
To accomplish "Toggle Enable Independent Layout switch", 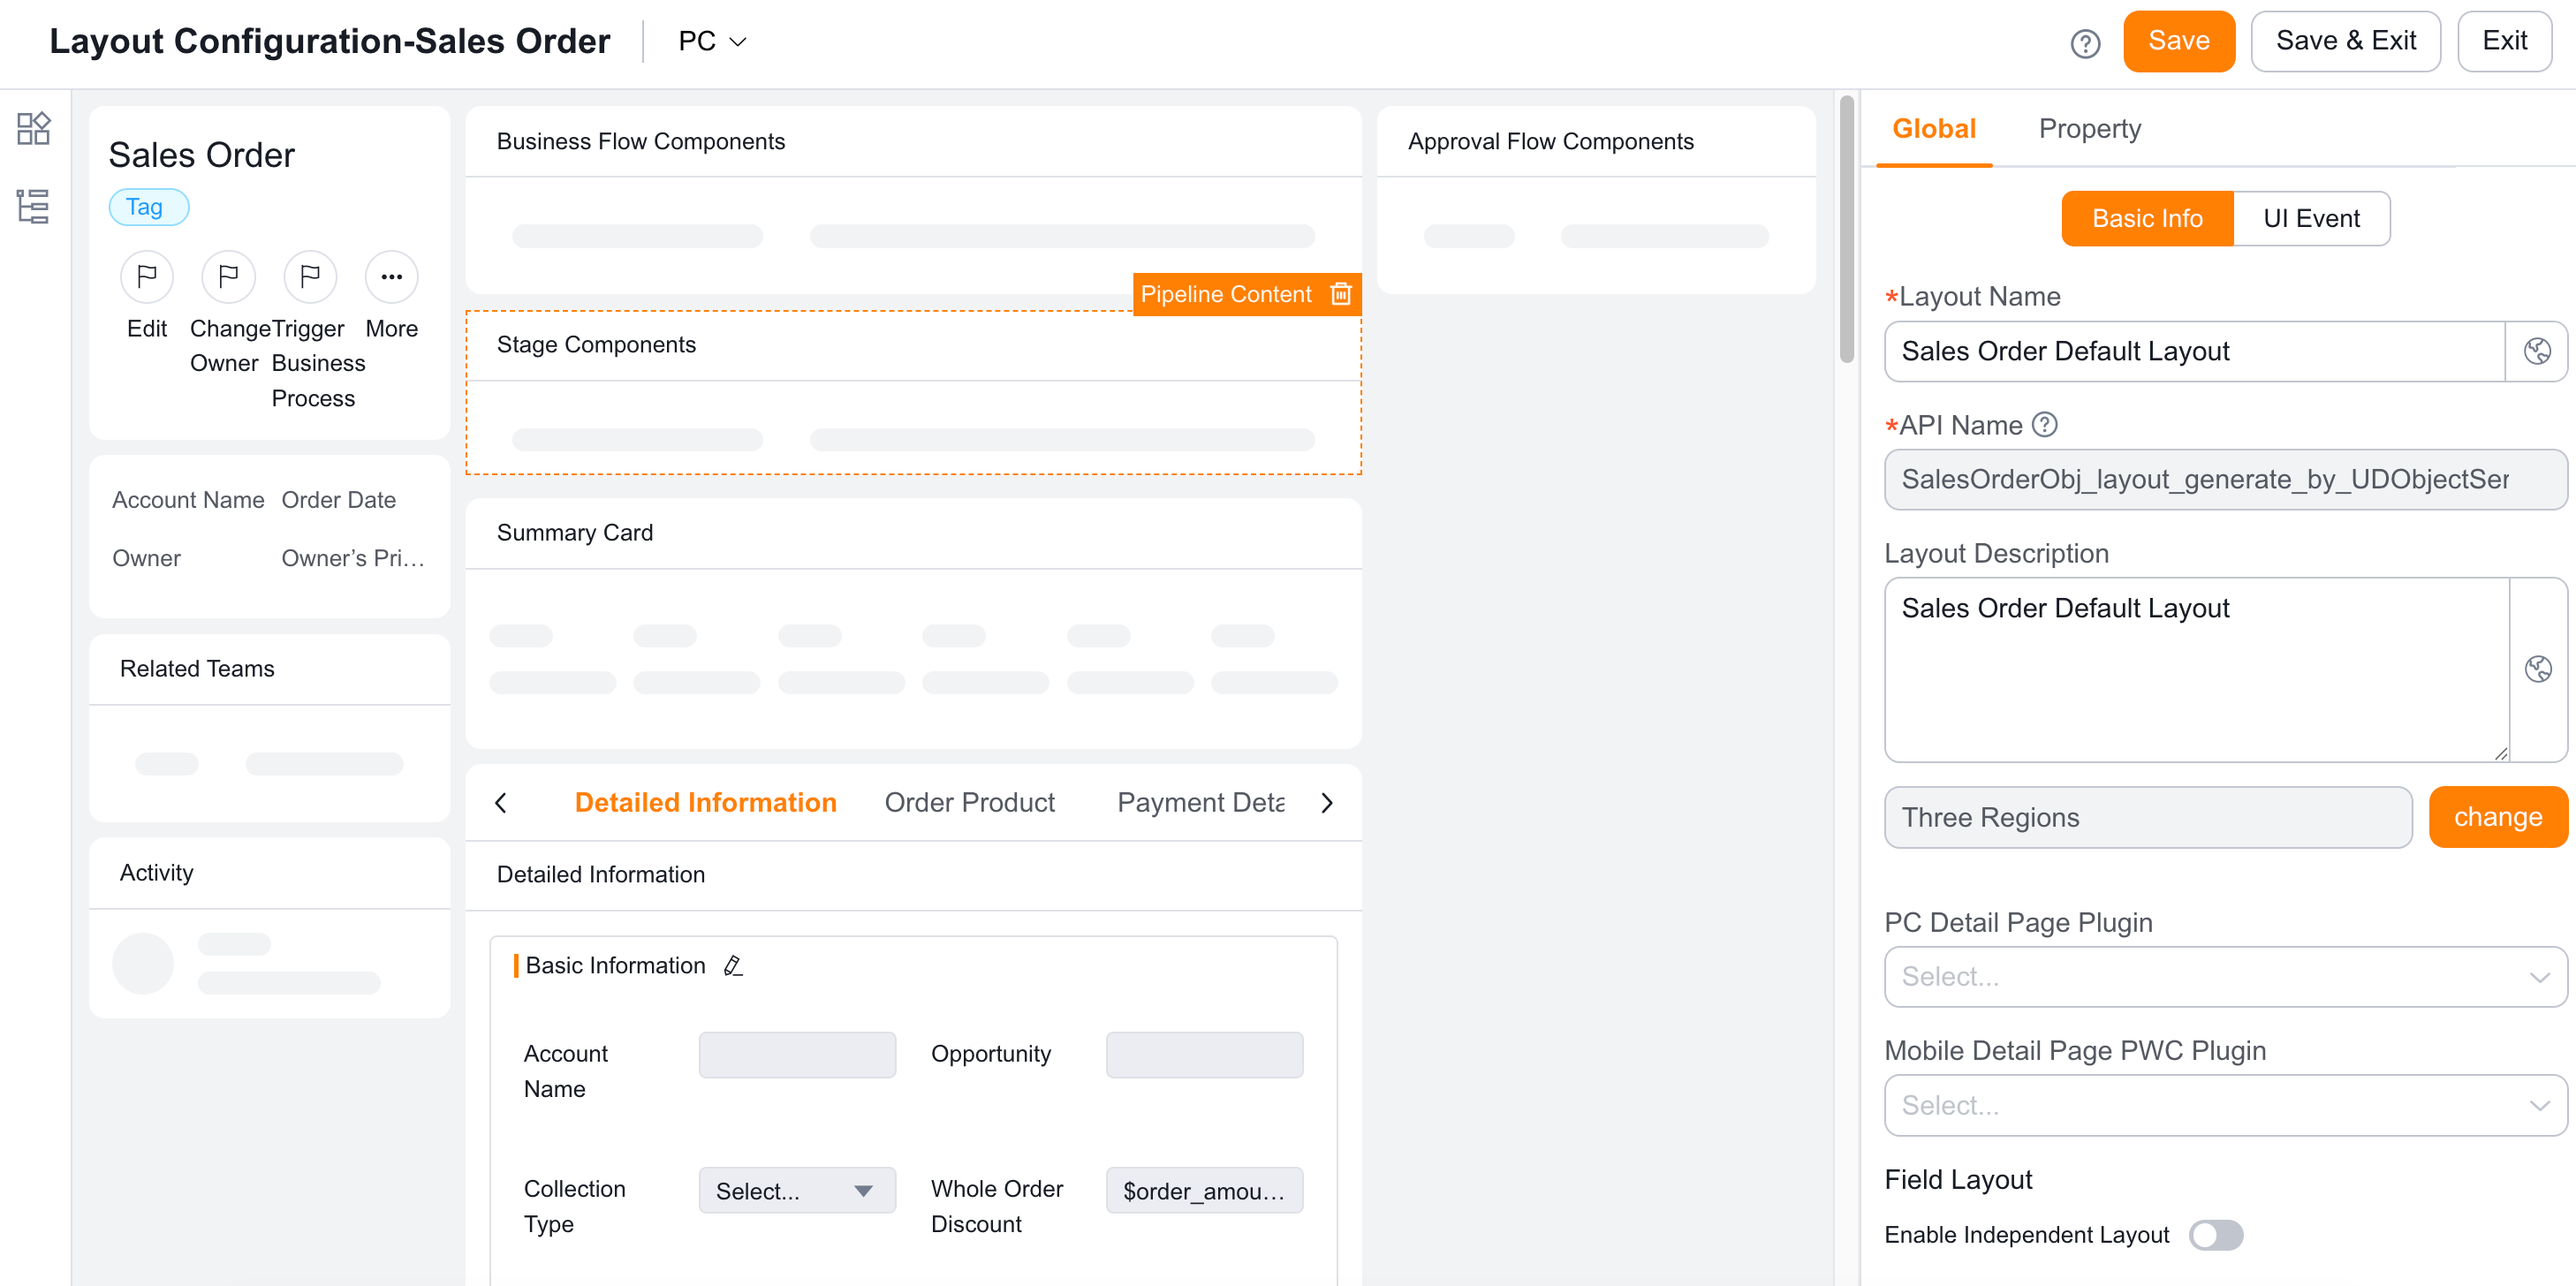I will [x=2215, y=1235].
